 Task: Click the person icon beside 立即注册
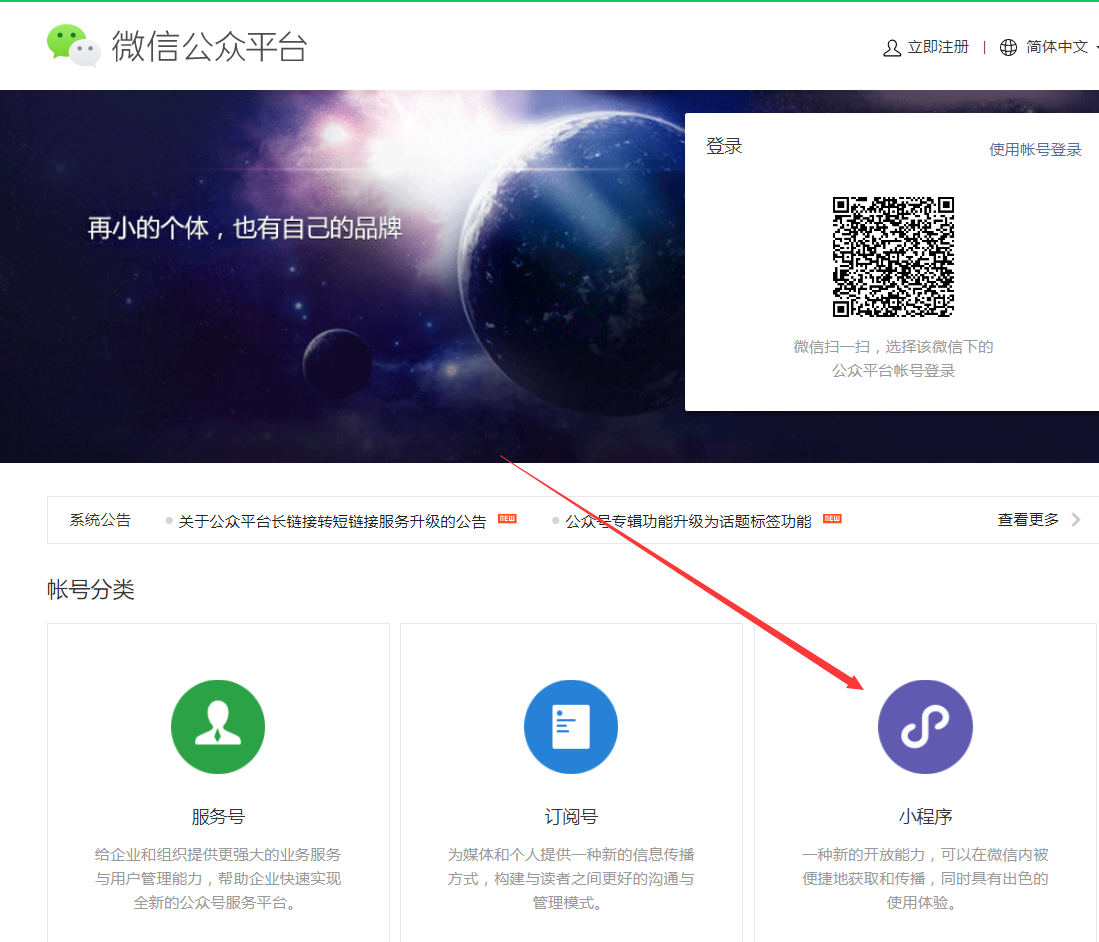(x=891, y=46)
